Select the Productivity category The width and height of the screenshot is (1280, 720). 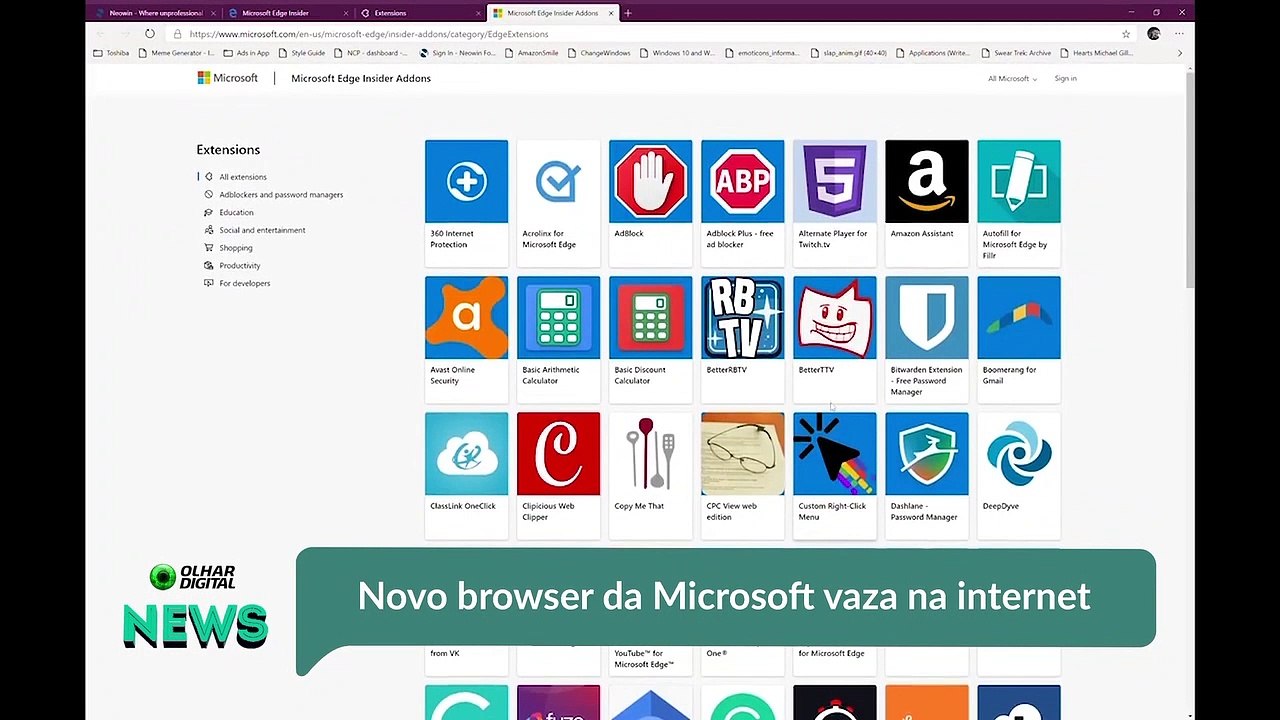pos(232,266)
